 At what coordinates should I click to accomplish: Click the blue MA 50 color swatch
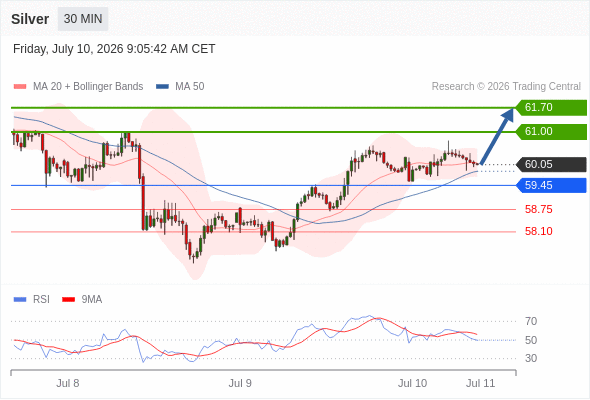(163, 87)
